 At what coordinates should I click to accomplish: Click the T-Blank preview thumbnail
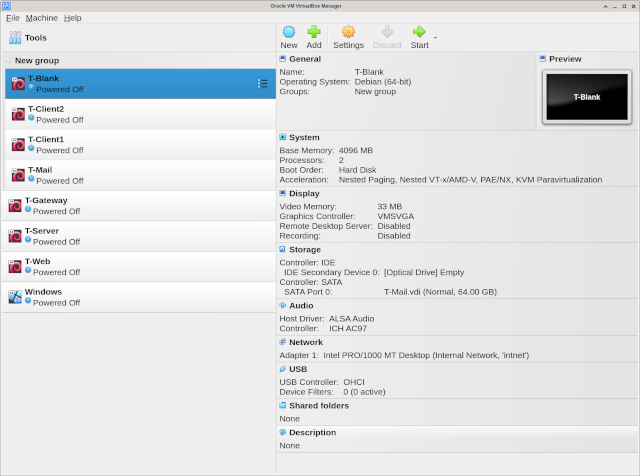point(587,97)
